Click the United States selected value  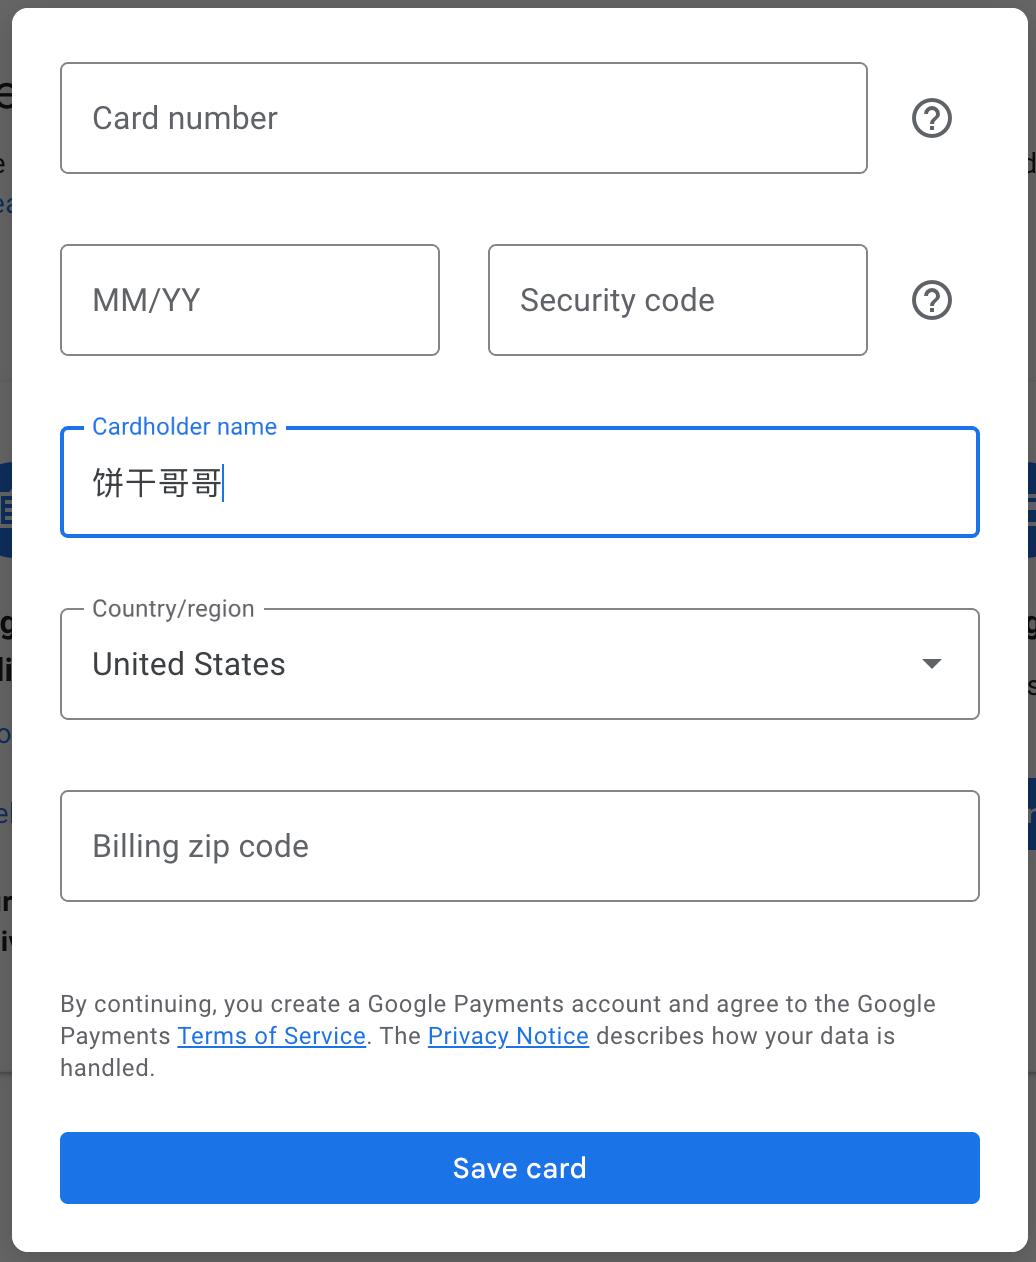189,665
